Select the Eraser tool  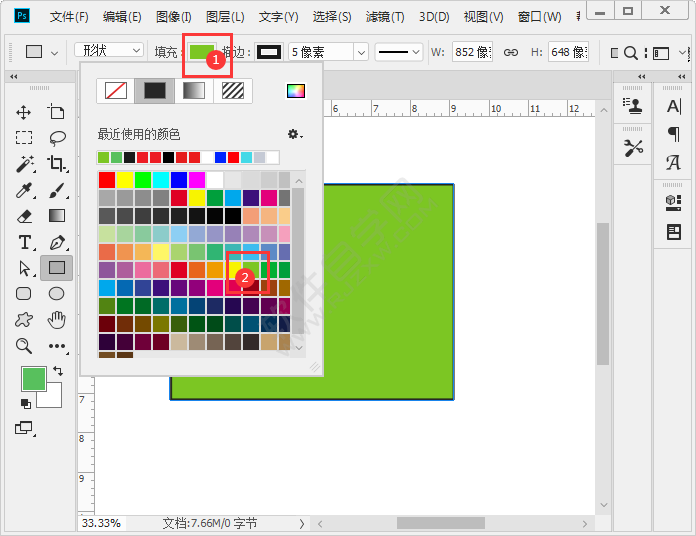point(24,216)
